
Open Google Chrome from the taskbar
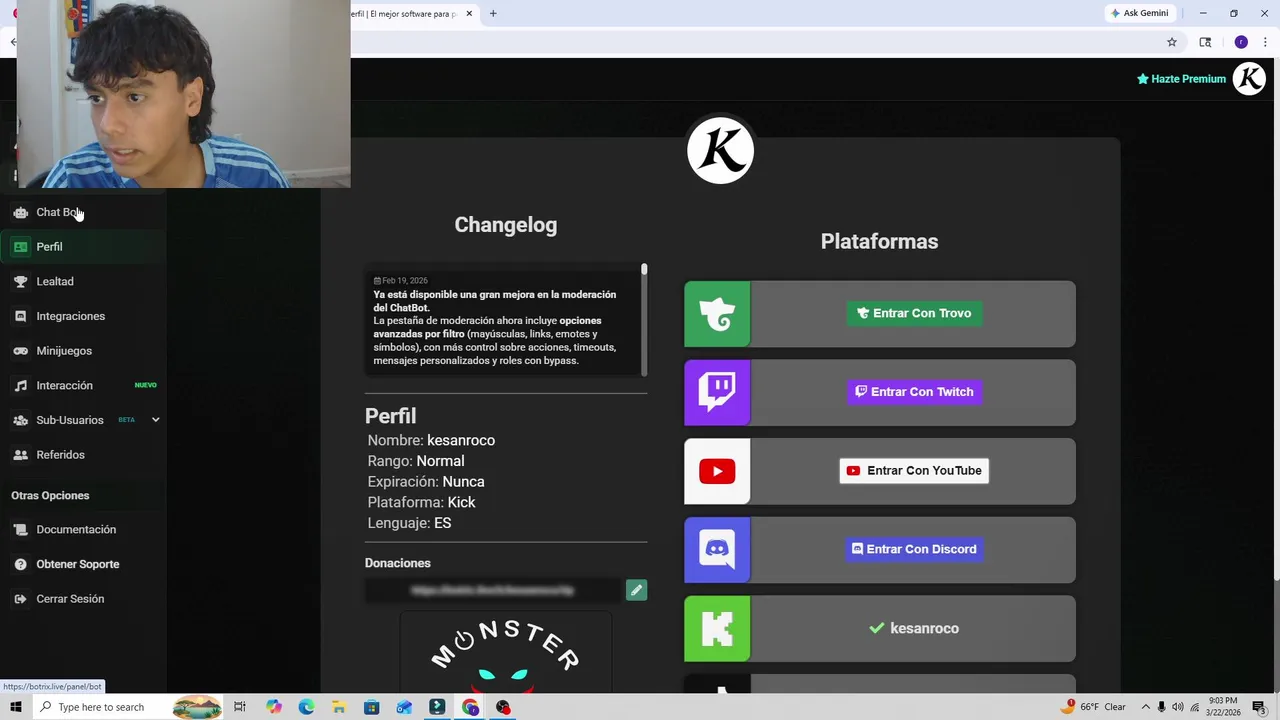coord(470,707)
